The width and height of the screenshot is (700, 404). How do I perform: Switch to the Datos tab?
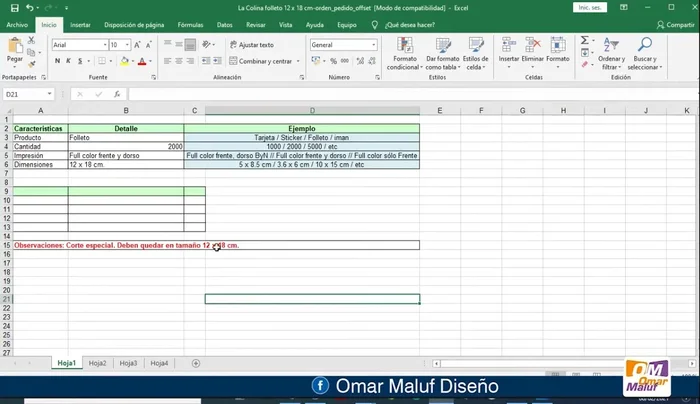coord(225,25)
